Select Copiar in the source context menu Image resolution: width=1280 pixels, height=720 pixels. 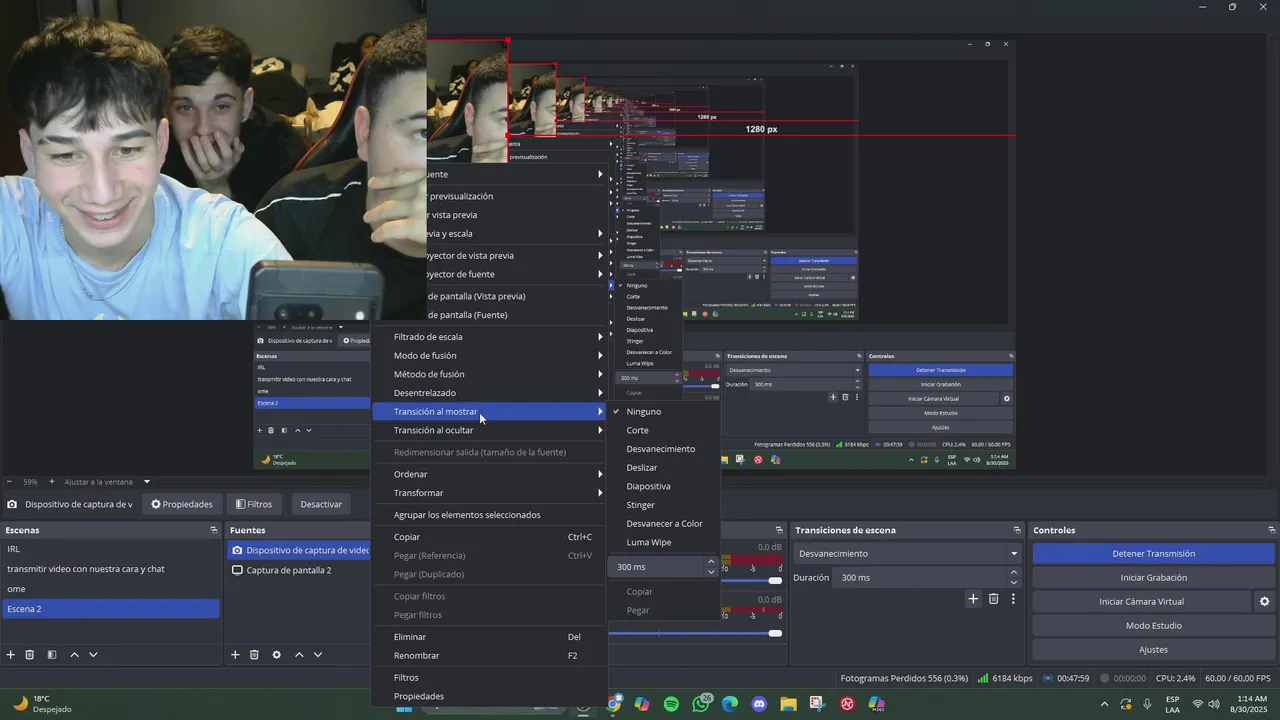(x=489, y=537)
